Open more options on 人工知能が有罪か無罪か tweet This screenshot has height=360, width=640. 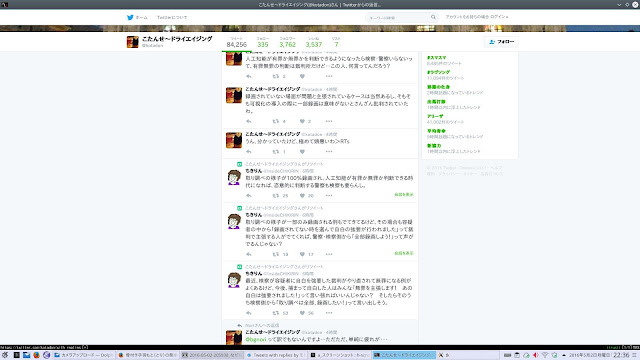pos(329,76)
